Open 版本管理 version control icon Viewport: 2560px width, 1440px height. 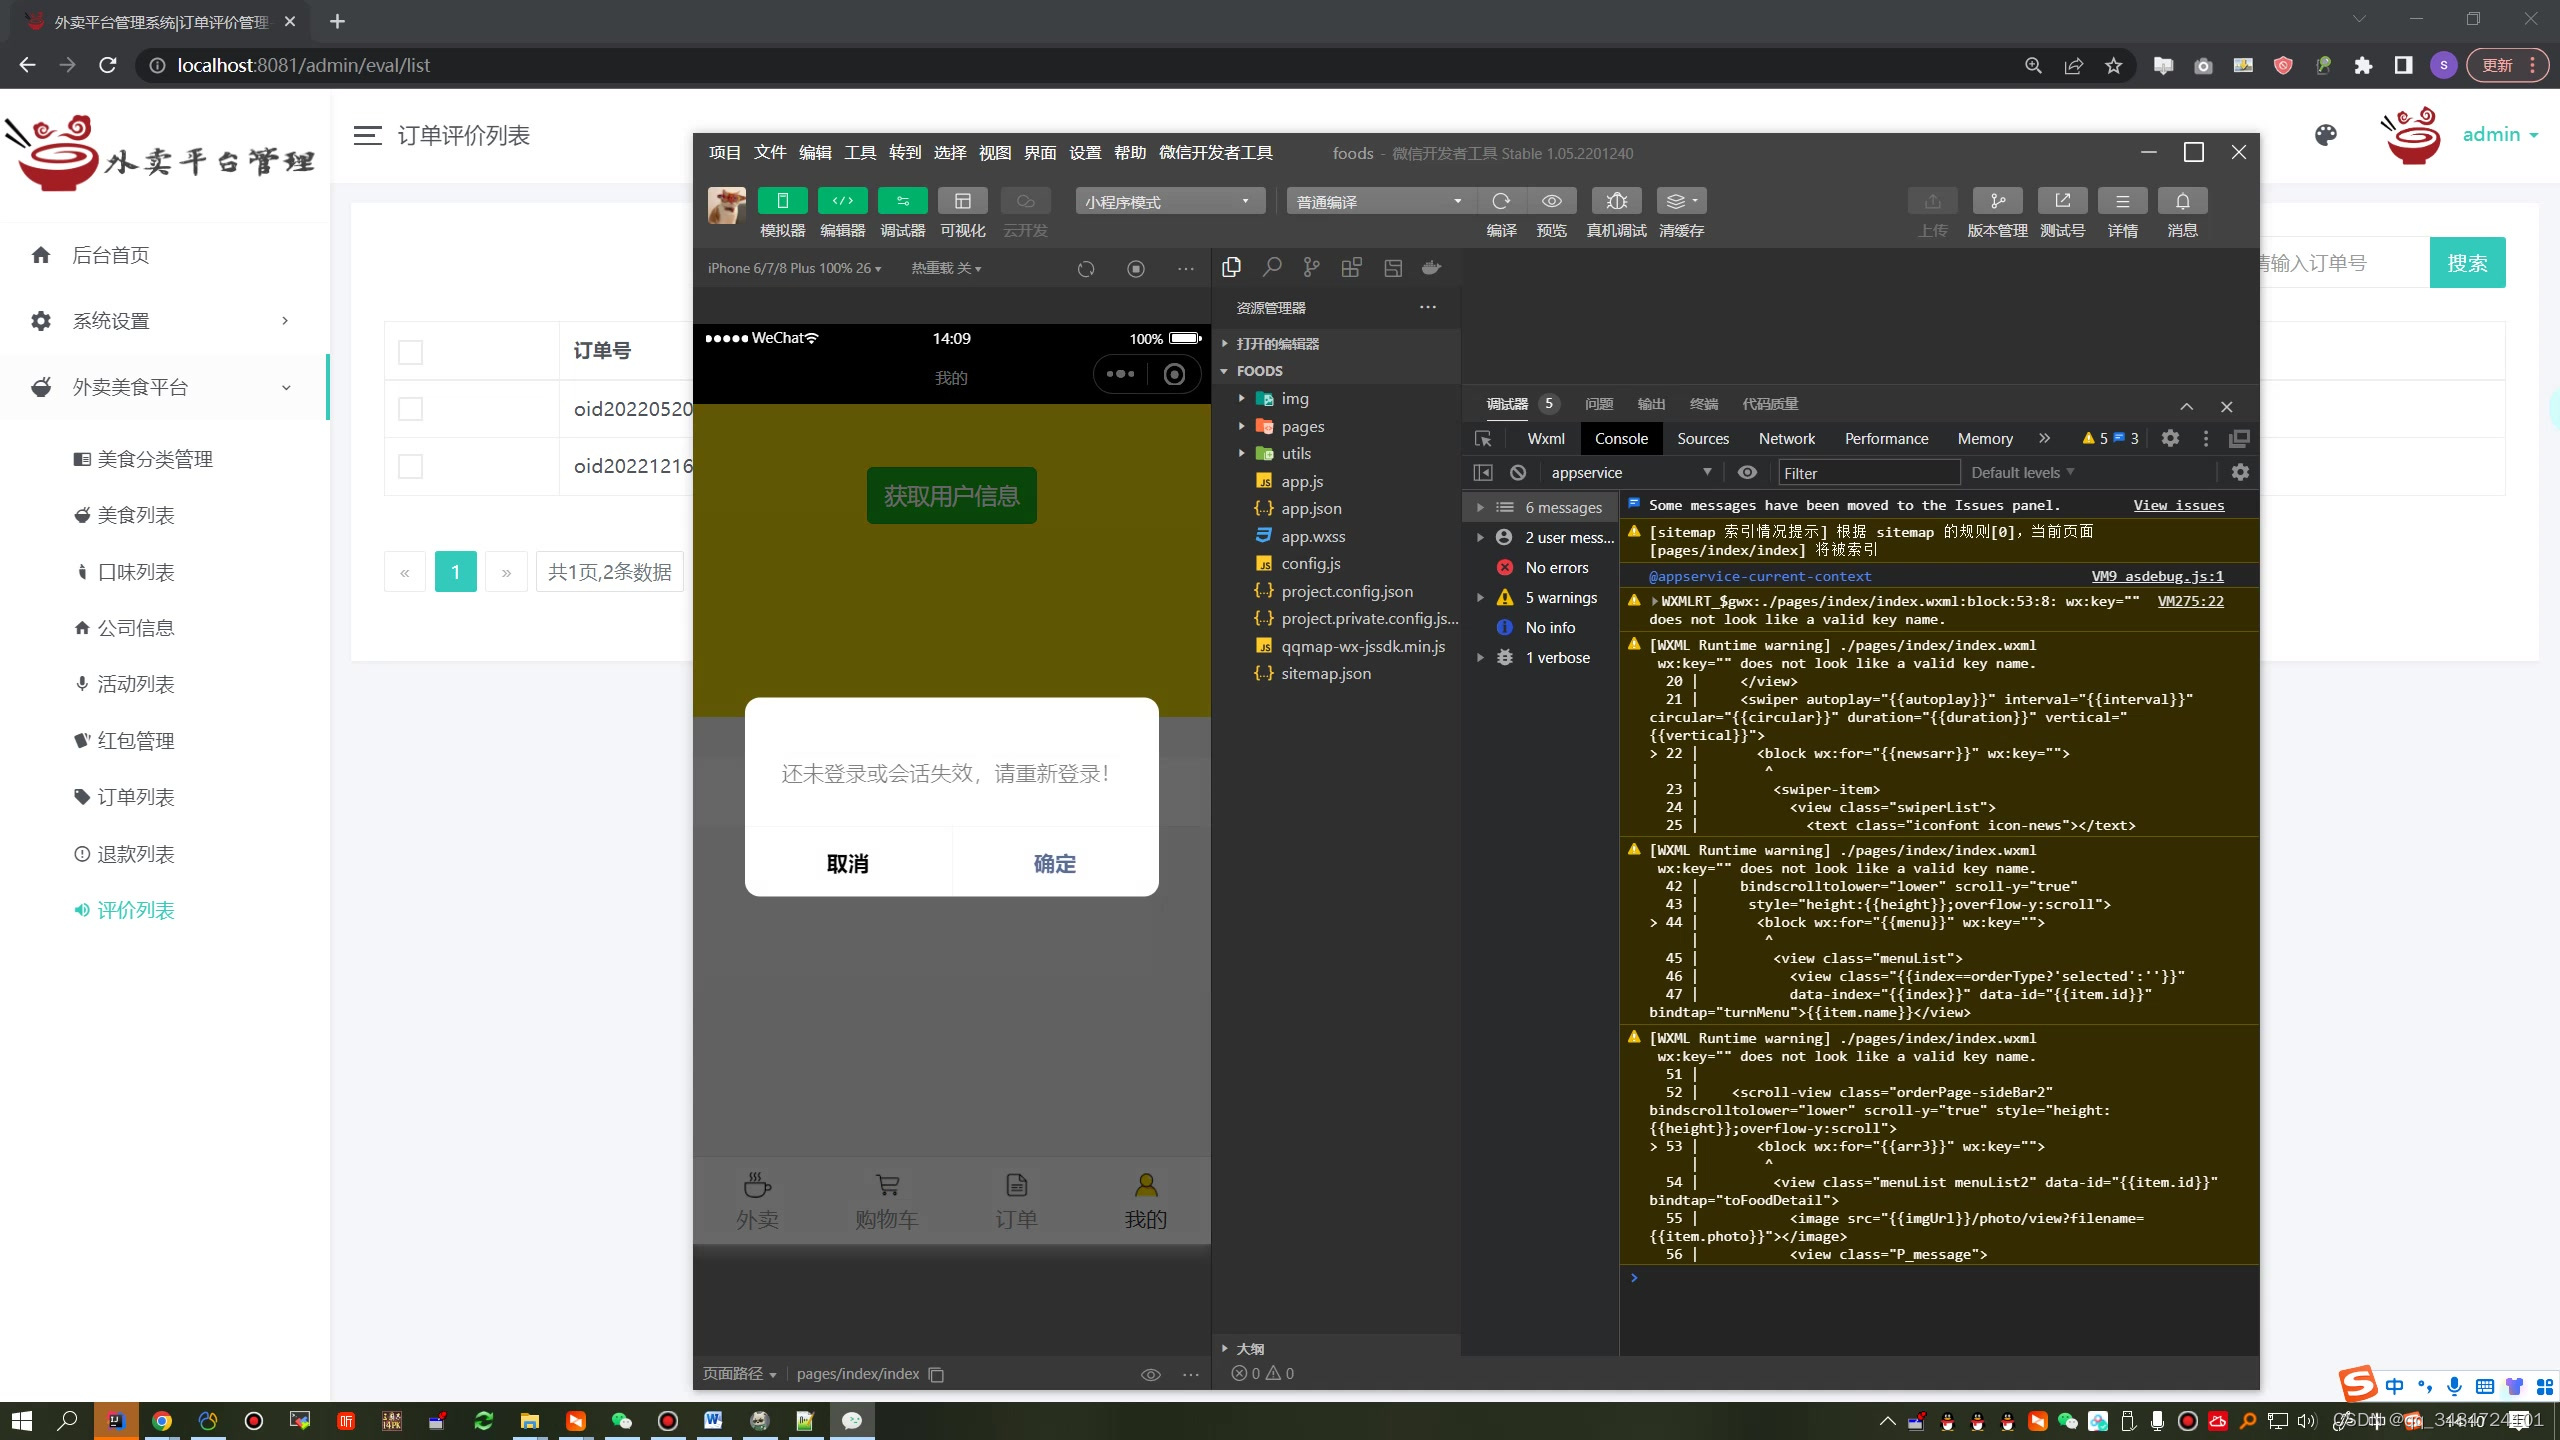[x=1997, y=201]
